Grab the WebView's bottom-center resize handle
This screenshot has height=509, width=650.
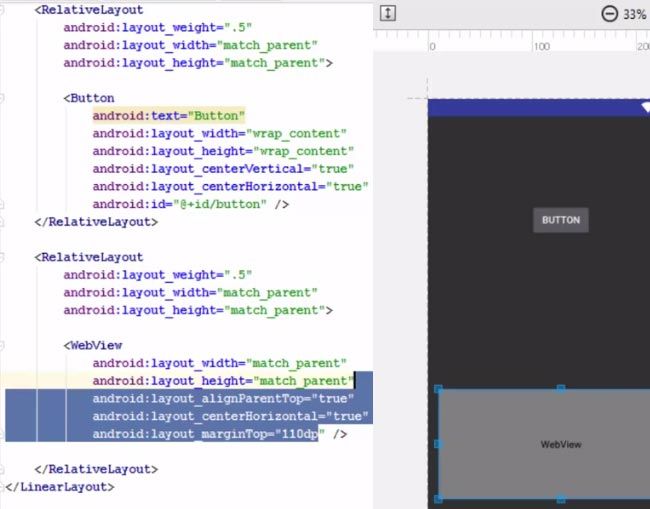pos(560,499)
